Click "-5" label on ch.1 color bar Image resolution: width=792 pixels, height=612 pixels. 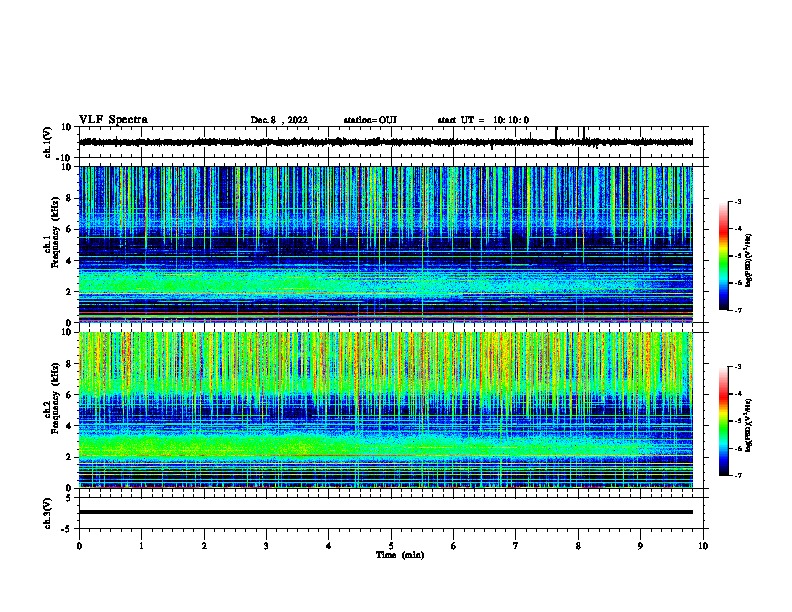pos(738,256)
